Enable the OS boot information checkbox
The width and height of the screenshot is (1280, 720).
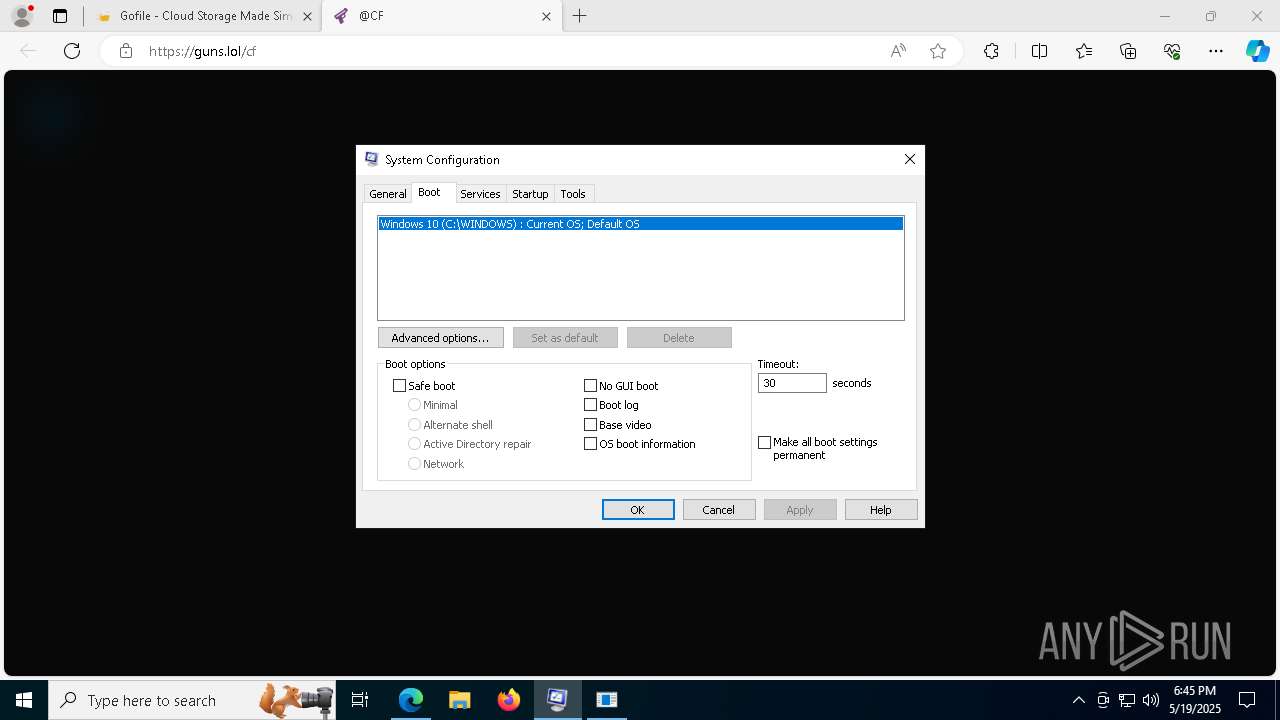590,444
